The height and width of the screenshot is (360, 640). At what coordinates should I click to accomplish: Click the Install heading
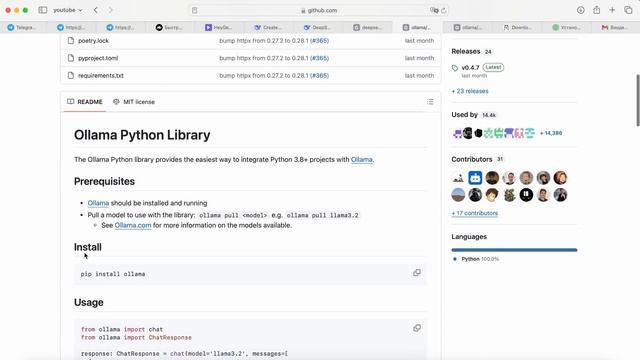tap(88, 247)
